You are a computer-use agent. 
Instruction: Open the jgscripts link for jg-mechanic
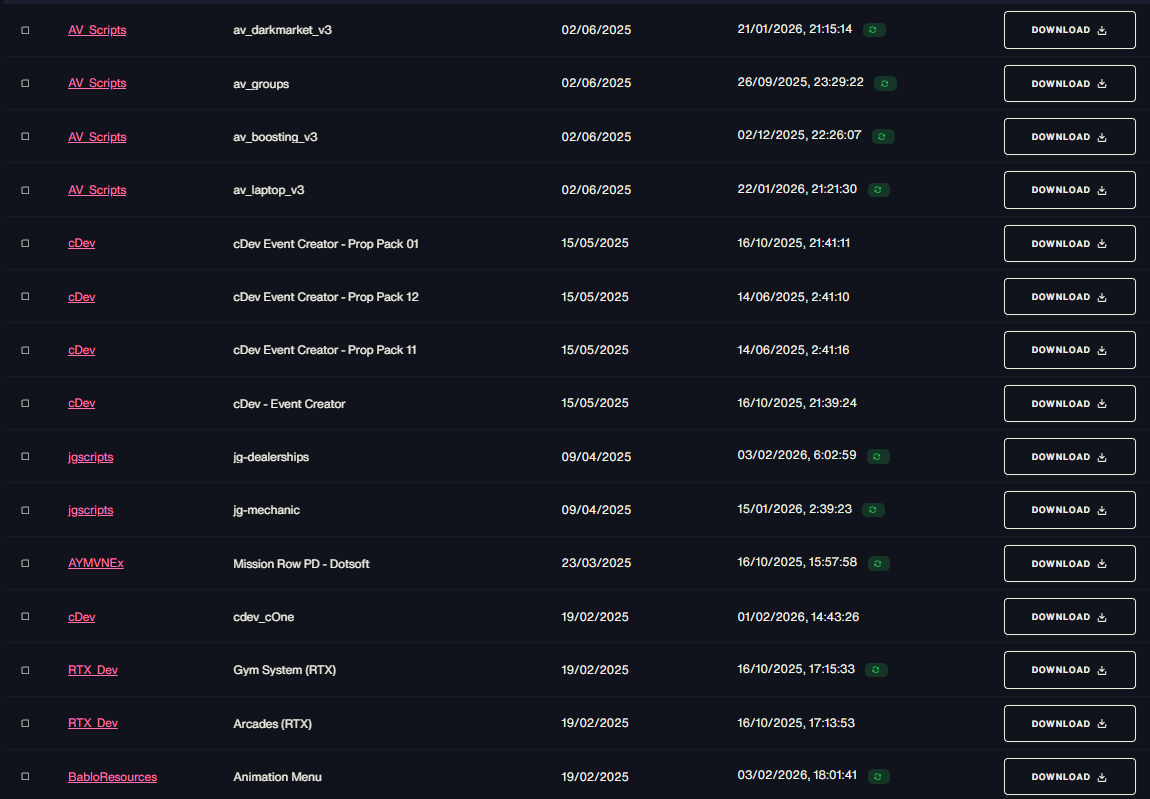(90, 510)
